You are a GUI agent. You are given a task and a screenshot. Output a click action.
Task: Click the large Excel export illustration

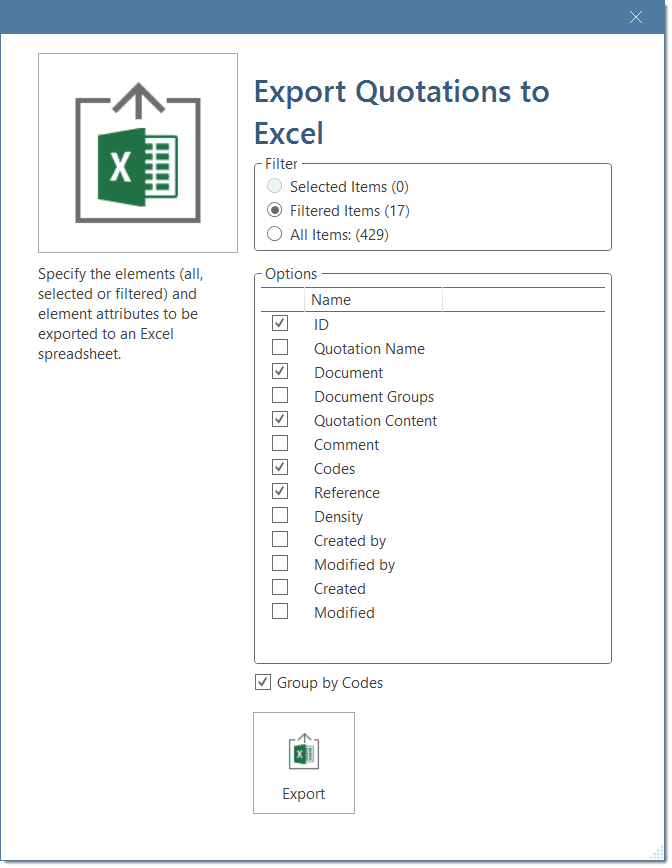click(138, 153)
